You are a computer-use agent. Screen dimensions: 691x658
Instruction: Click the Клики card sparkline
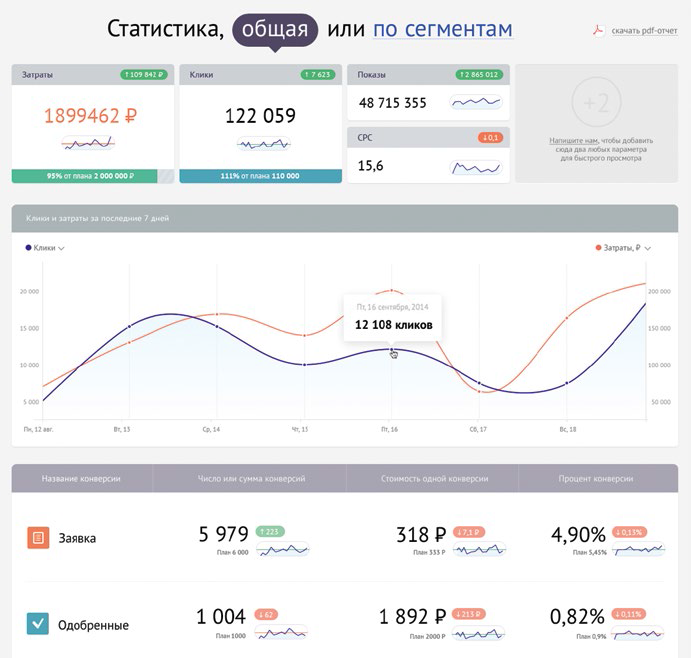264,144
